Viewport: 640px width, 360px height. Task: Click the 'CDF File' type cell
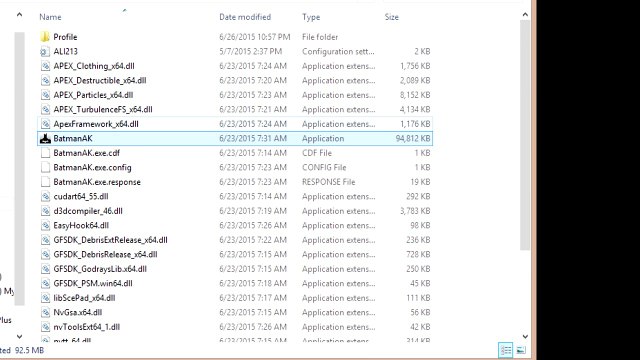tap(317, 153)
